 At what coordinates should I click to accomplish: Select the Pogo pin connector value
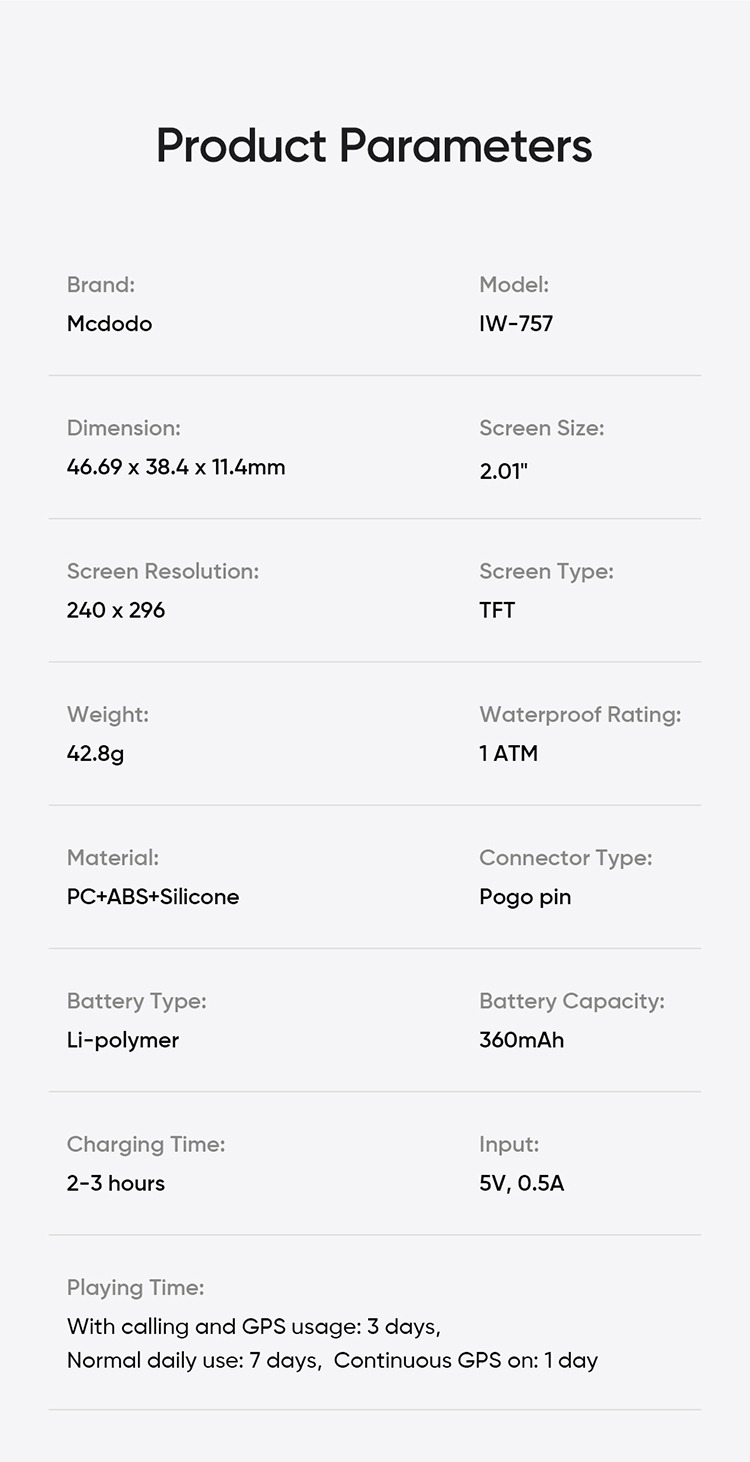pos(525,896)
